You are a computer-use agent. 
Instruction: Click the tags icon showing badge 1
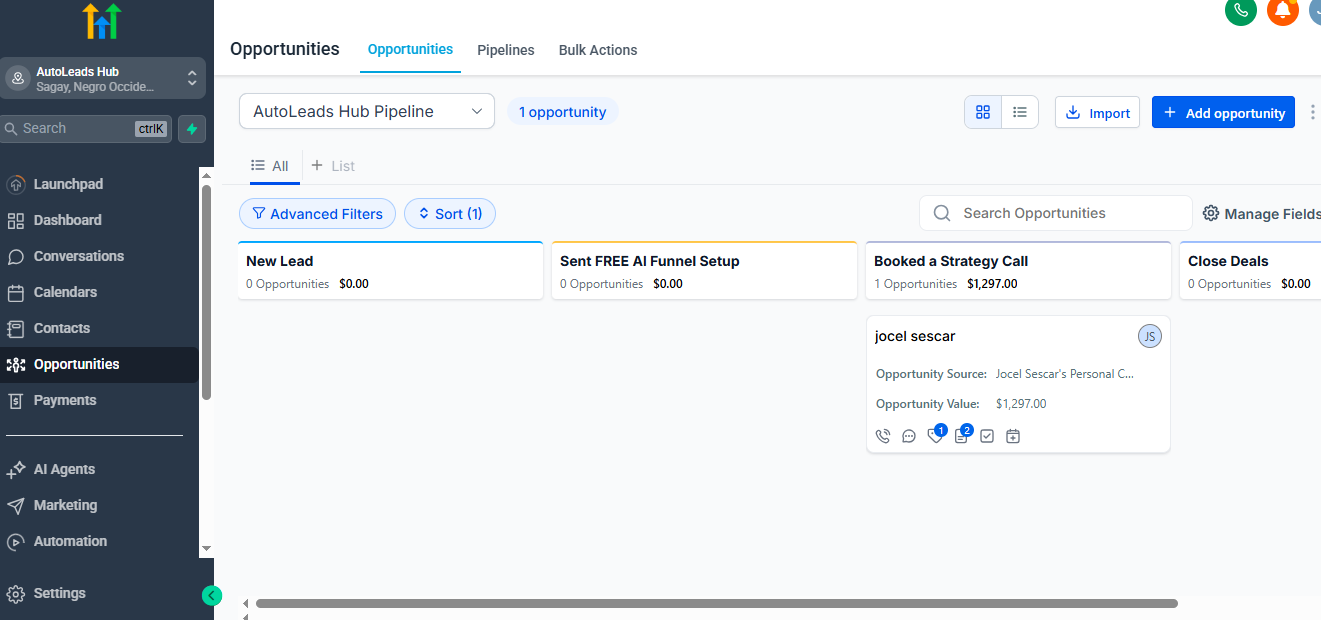[x=934, y=436]
